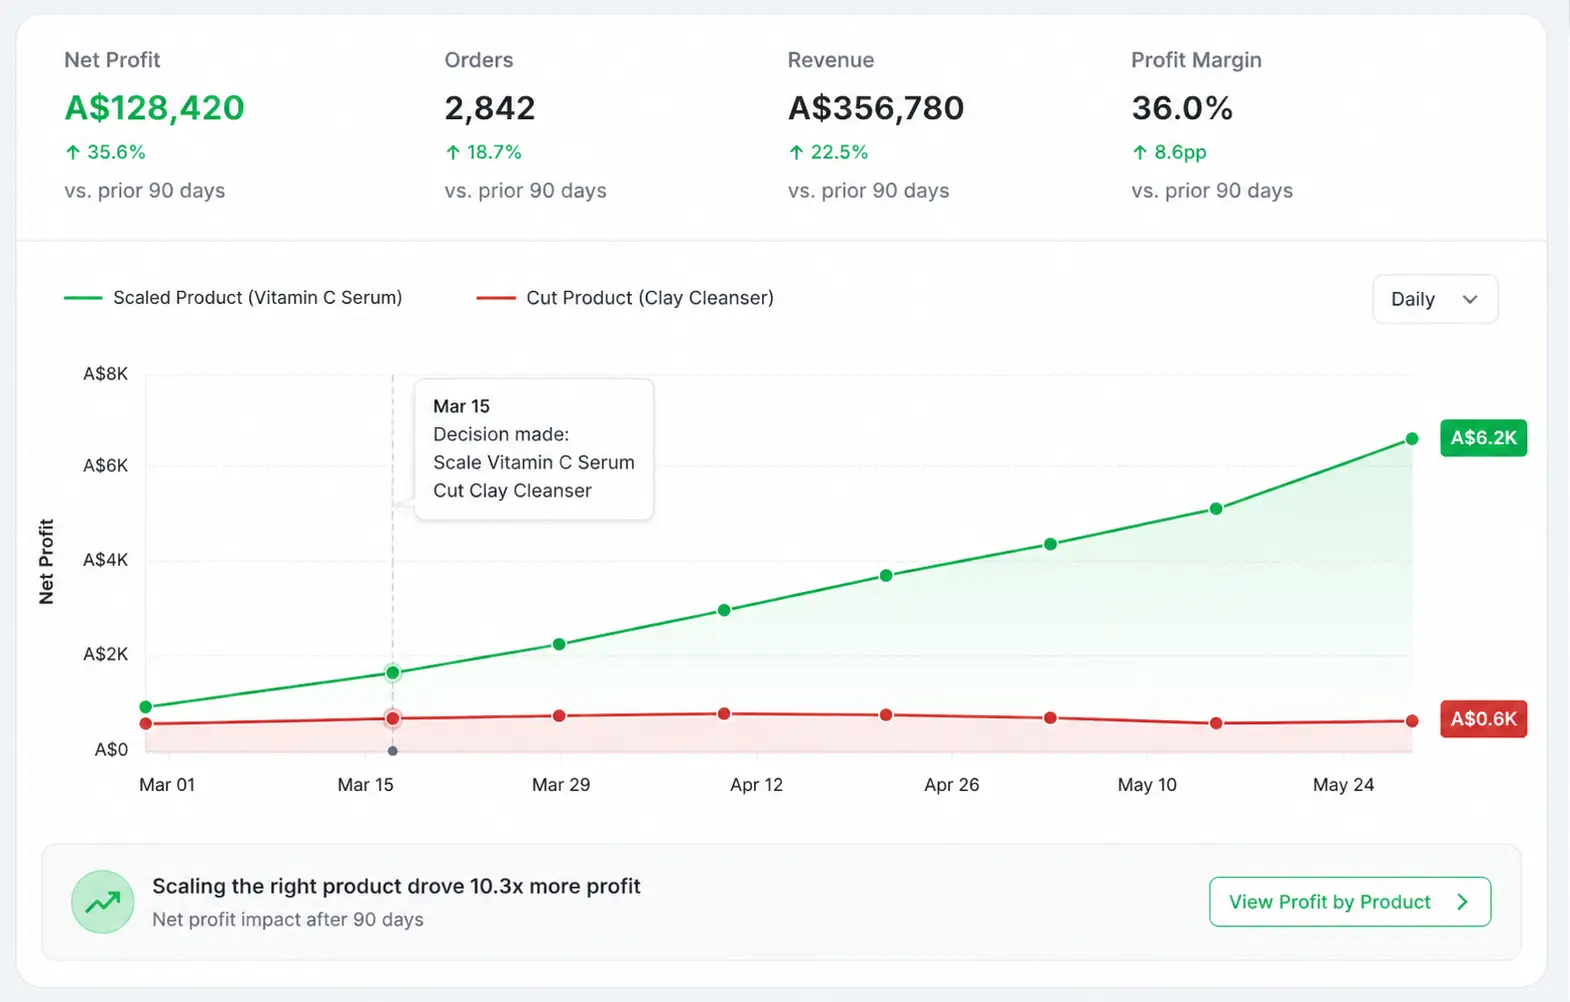Click the A$8K y-axis label
The image size is (1570, 1002).
tap(105, 374)
